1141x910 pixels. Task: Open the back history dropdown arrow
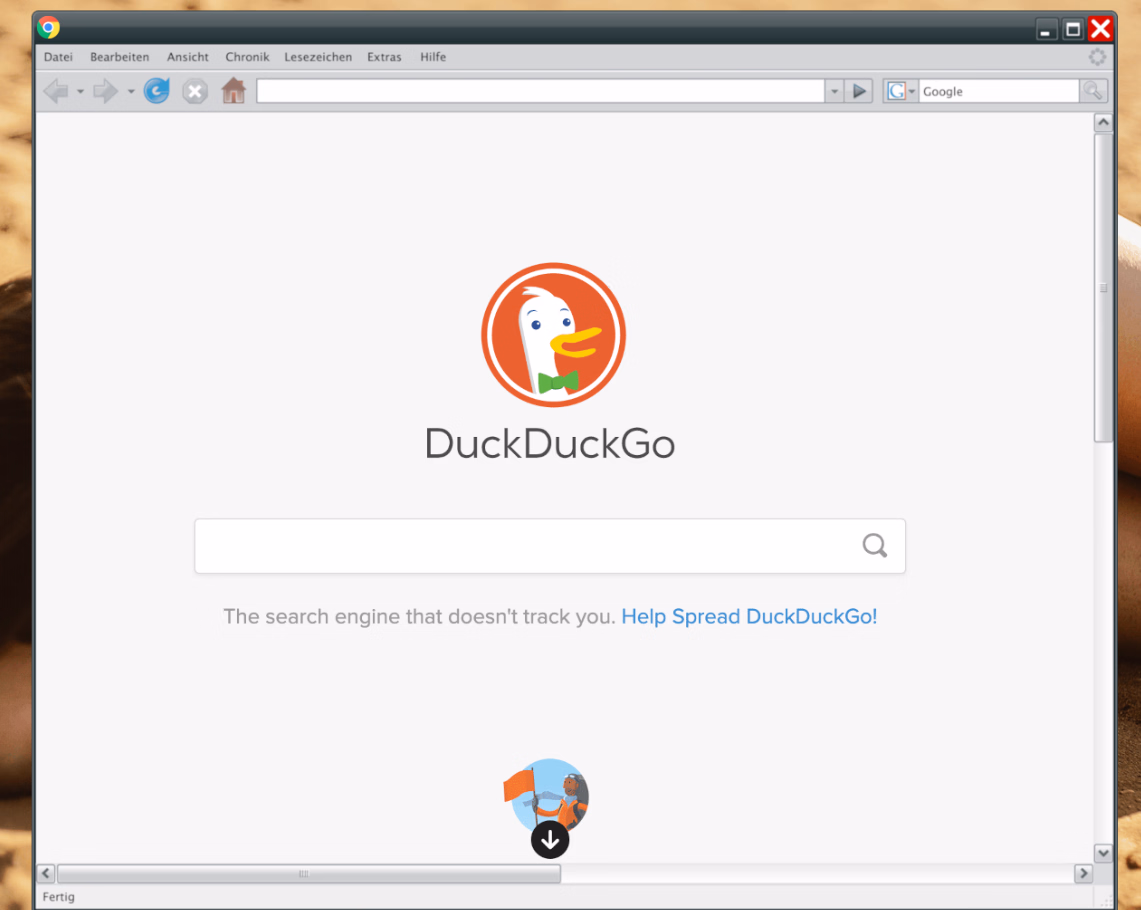click(x=80, y=92)
